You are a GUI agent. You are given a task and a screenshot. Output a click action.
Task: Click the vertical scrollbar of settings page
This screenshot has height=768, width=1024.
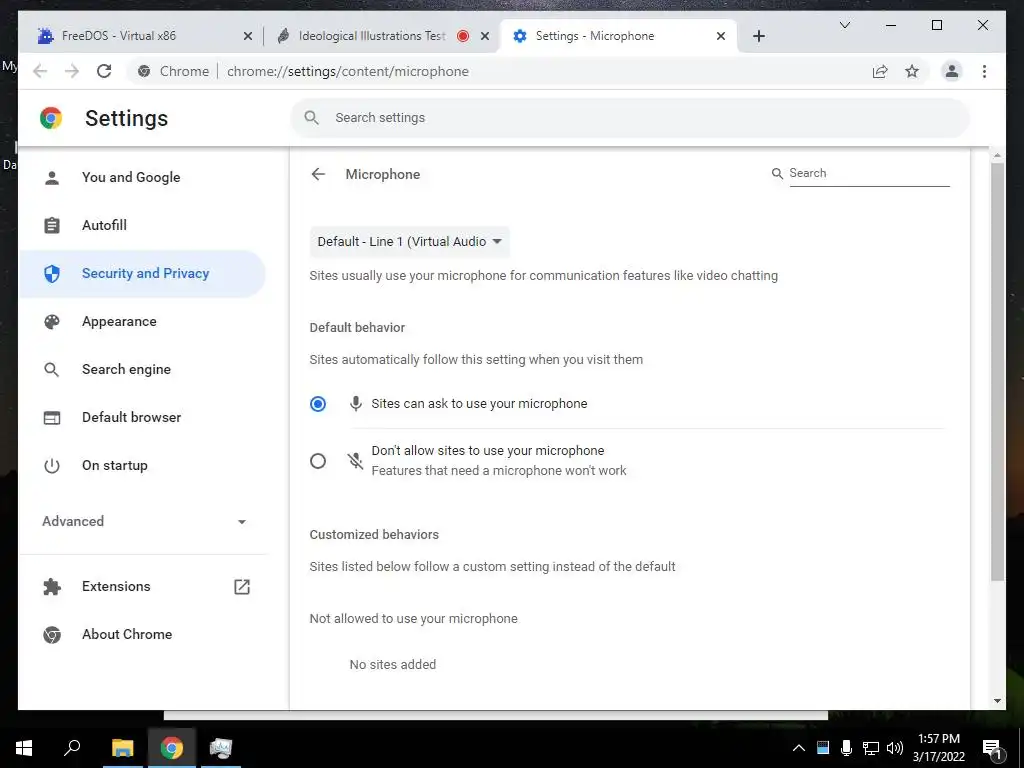coord(997,372)
